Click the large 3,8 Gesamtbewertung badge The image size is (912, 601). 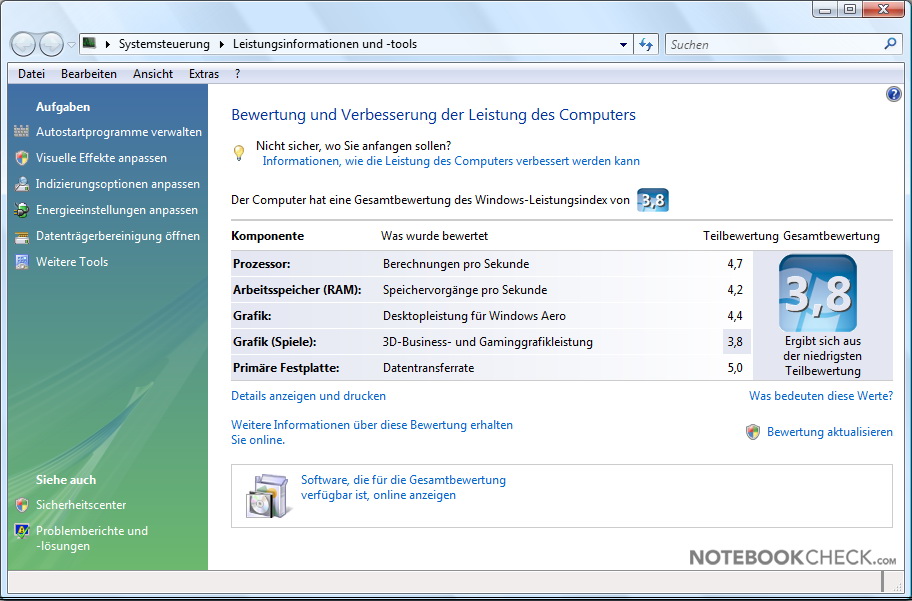817,293
